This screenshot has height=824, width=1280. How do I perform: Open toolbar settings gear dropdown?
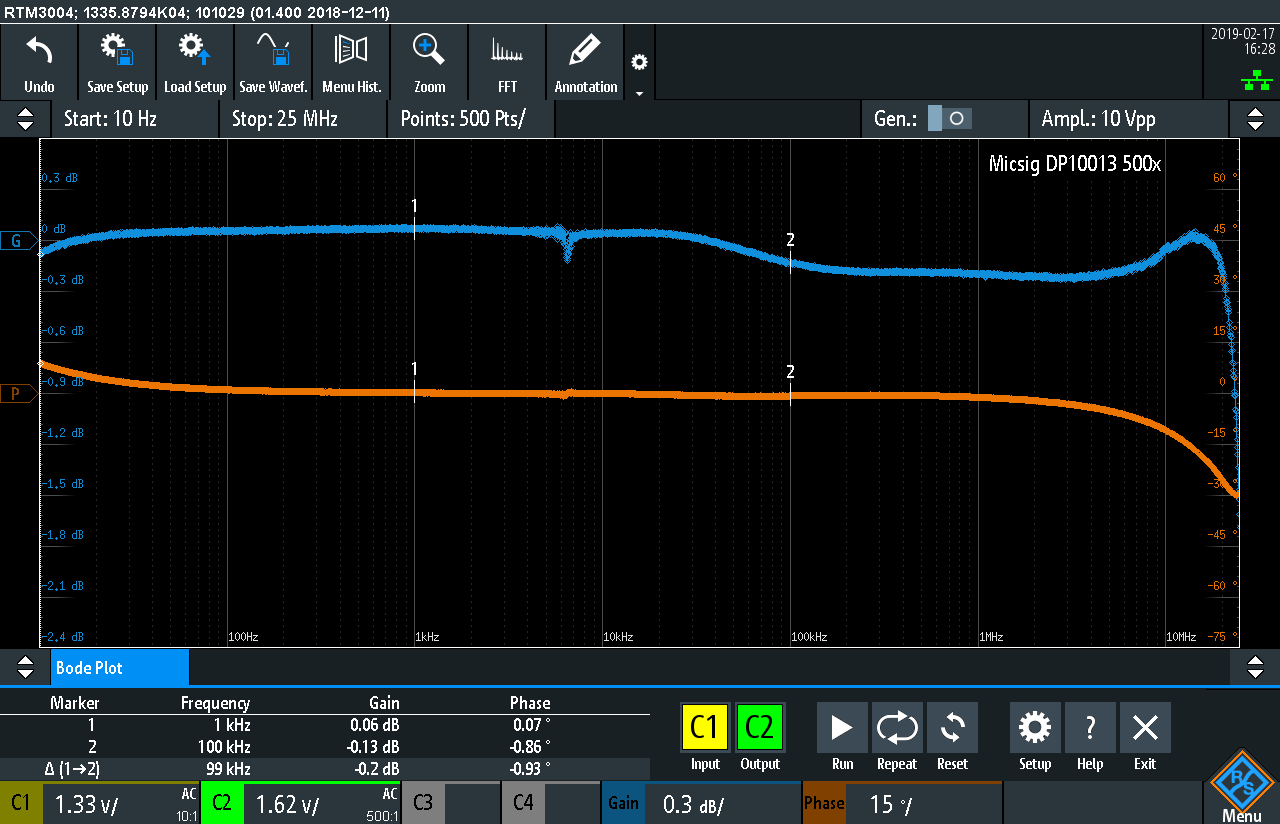(x=639, y=72)
